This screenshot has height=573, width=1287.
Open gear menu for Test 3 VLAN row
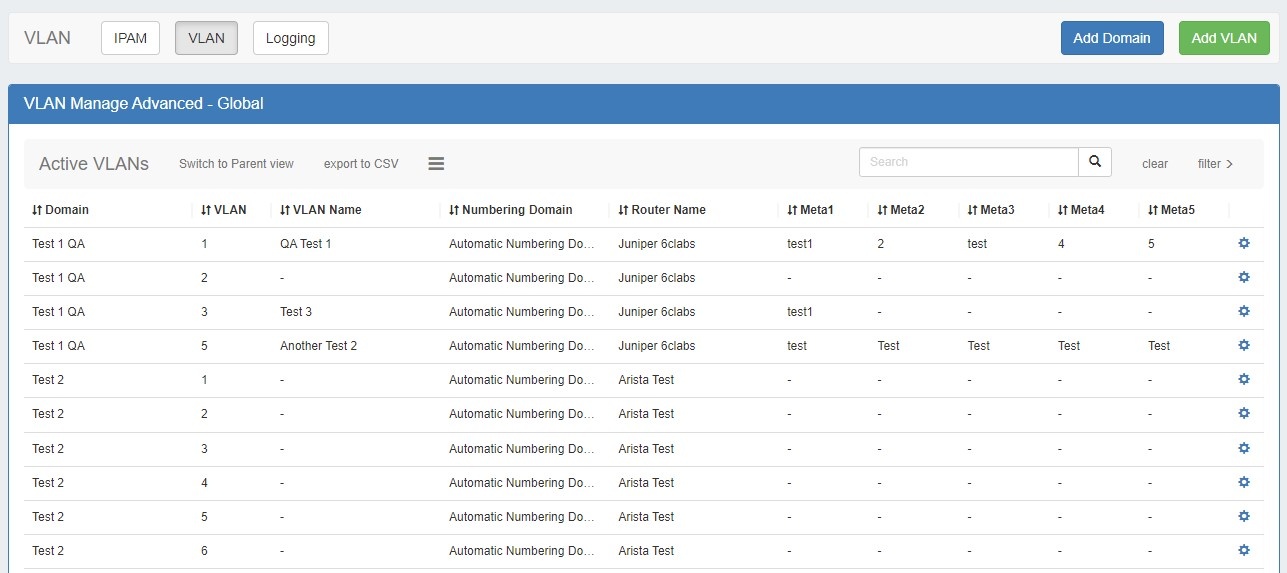pyautogui.click(x=1244, y=311)
